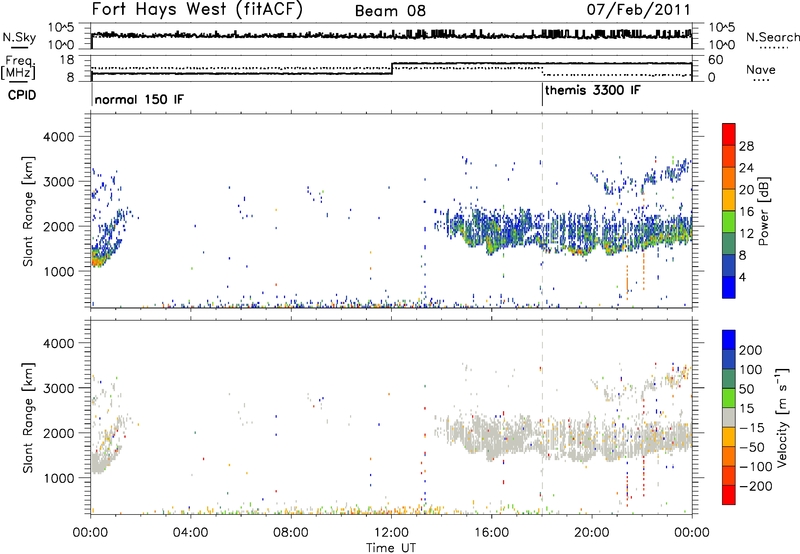Click the 'Nave' legend label
The height and width of the screenshot is (554, 800).
tap(761, 69)
